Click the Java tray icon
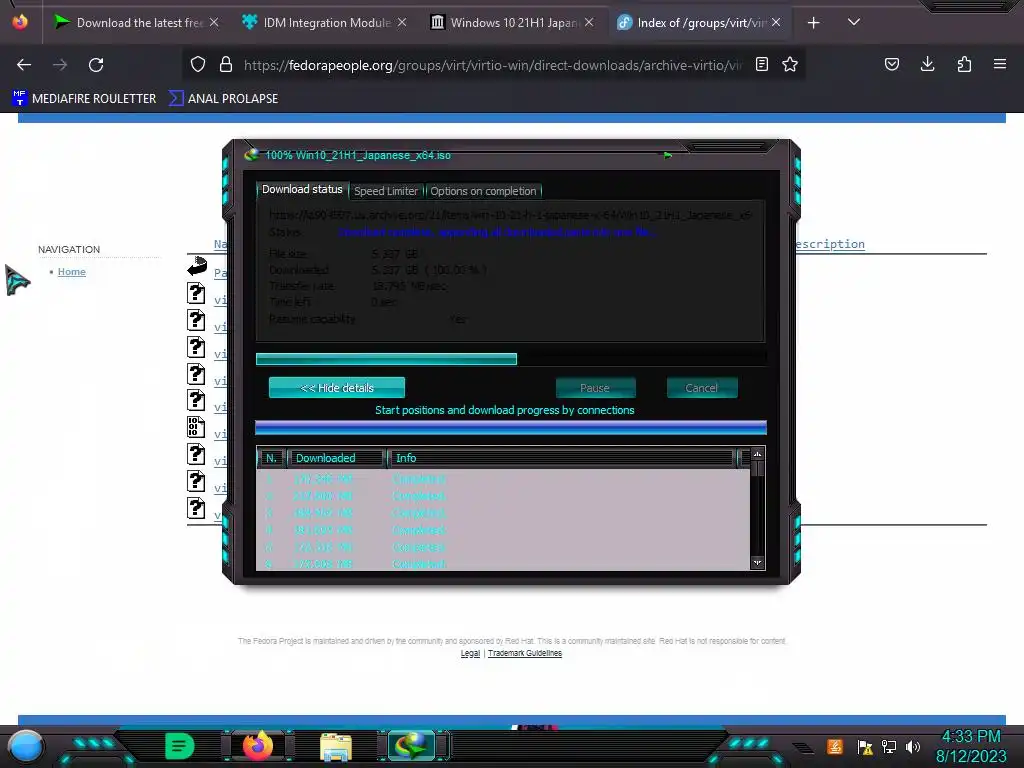The image size is (1024, 768). (x=835, y=746)
